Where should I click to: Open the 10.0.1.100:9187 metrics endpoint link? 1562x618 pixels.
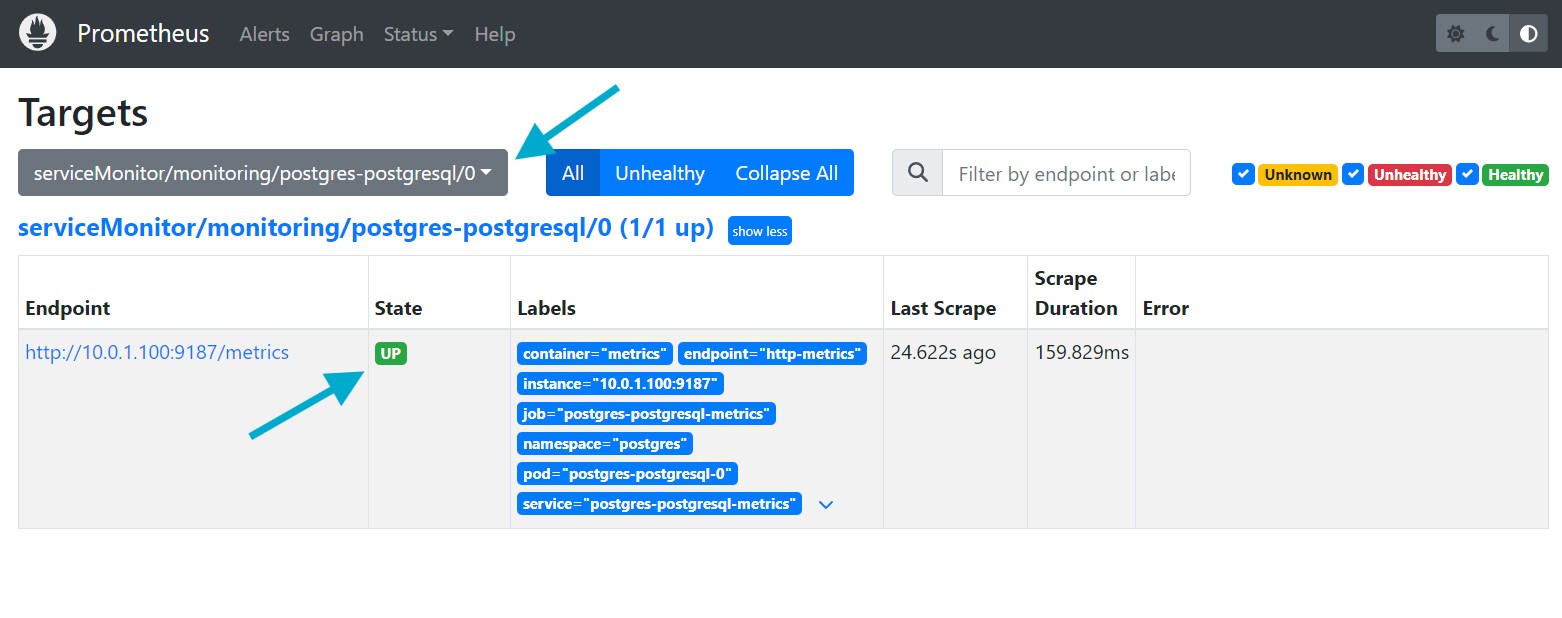click(157, 352)
